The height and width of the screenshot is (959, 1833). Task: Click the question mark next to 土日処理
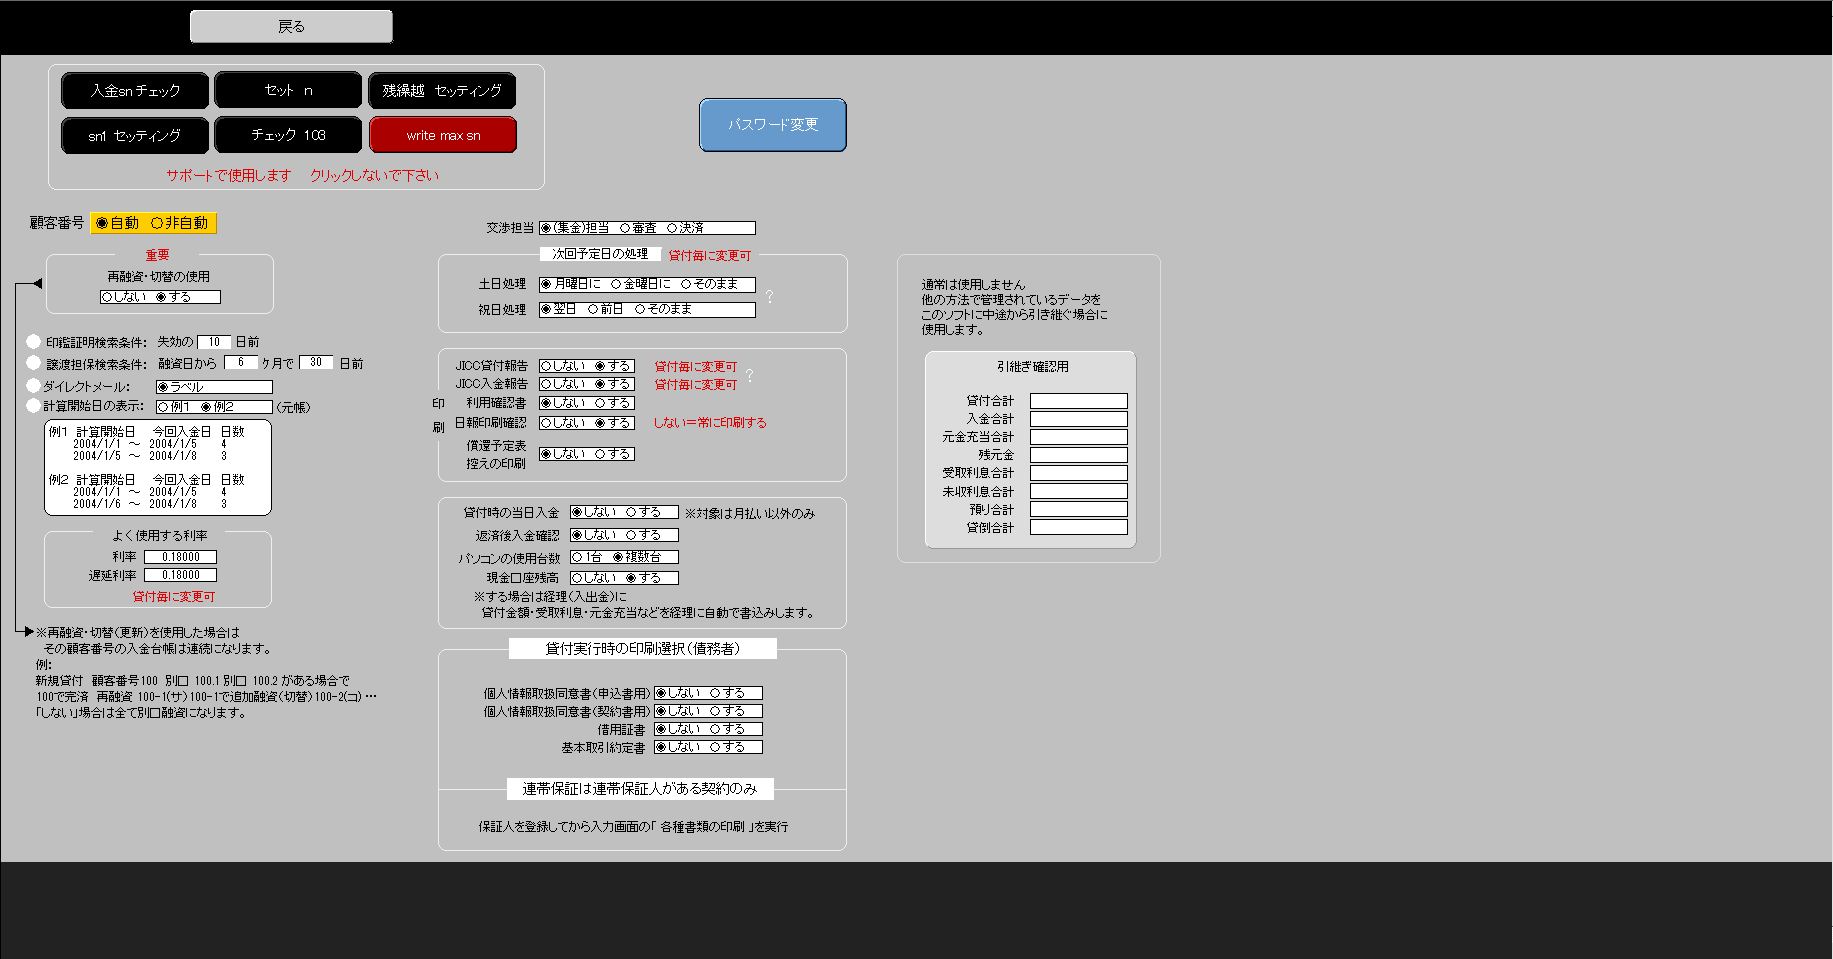pyautogui.click(x=769, y=297)
